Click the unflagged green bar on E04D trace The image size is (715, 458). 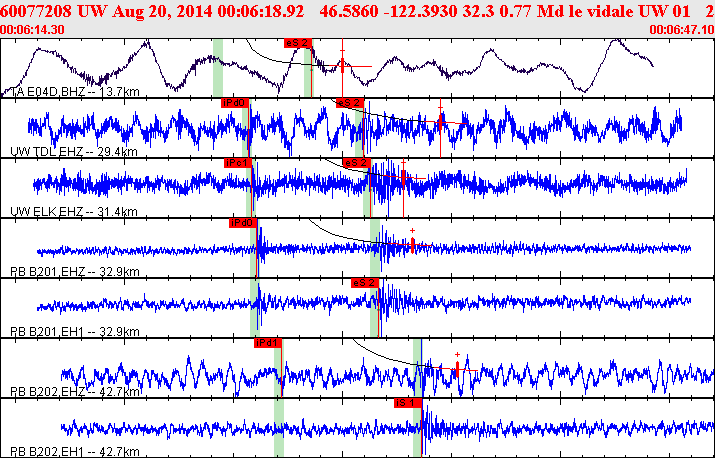tap(218, 68)
